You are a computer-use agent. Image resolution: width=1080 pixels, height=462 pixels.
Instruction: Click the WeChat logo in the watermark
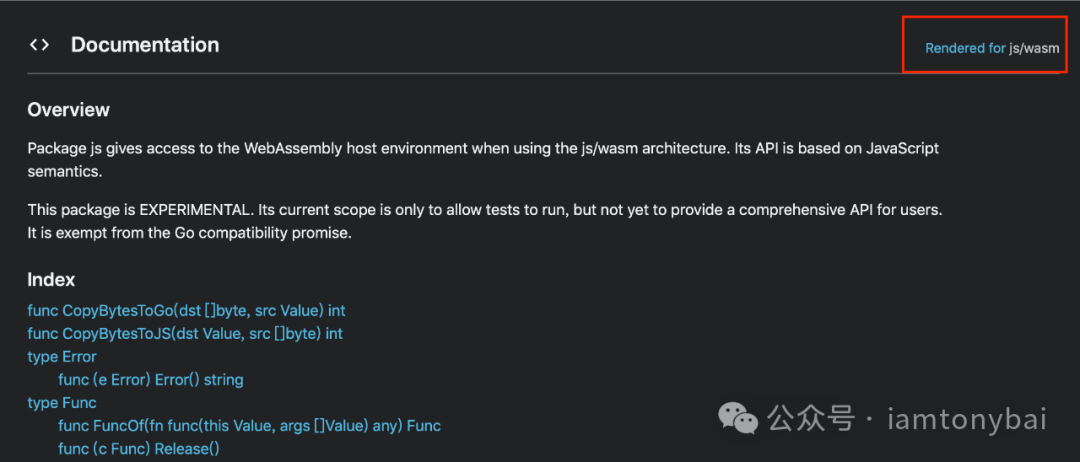(x=738, y=419)
